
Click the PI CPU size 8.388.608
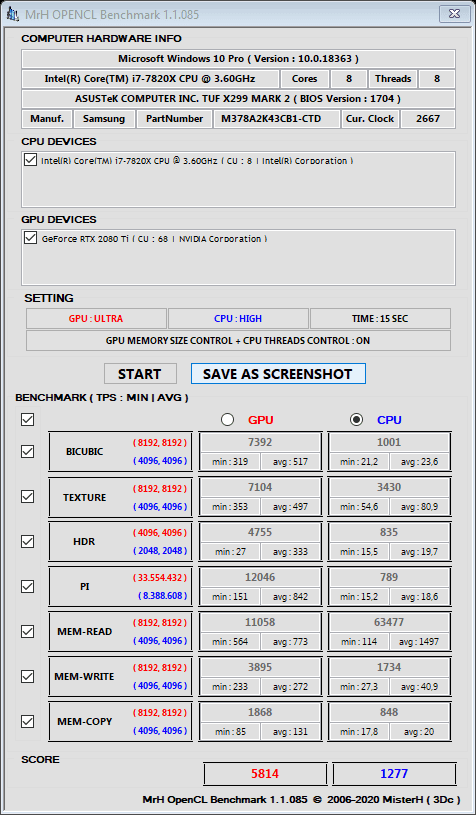click(x=163, y=596)
